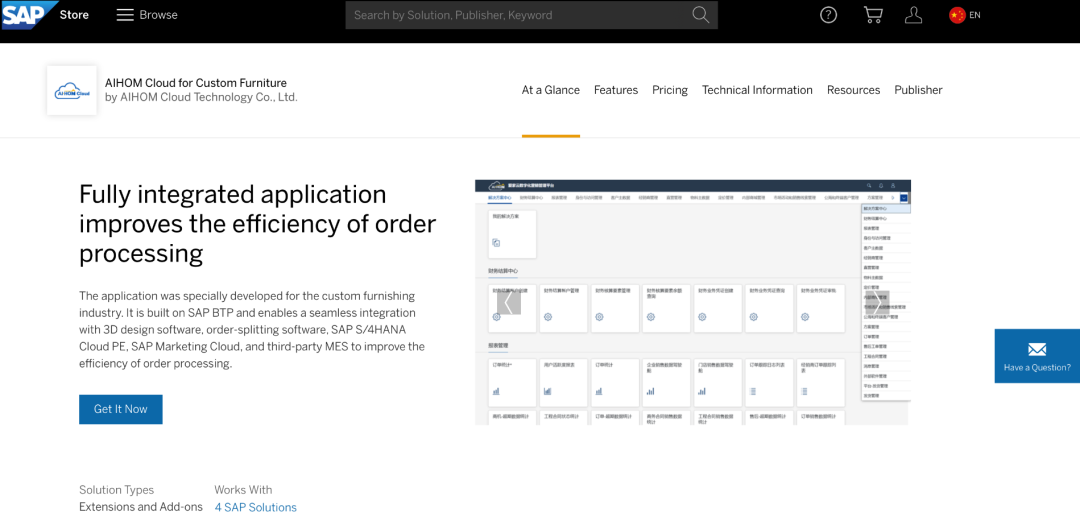
Task: Click the AIHOM Cloud logo thumbnail
Action: point(72,90)
